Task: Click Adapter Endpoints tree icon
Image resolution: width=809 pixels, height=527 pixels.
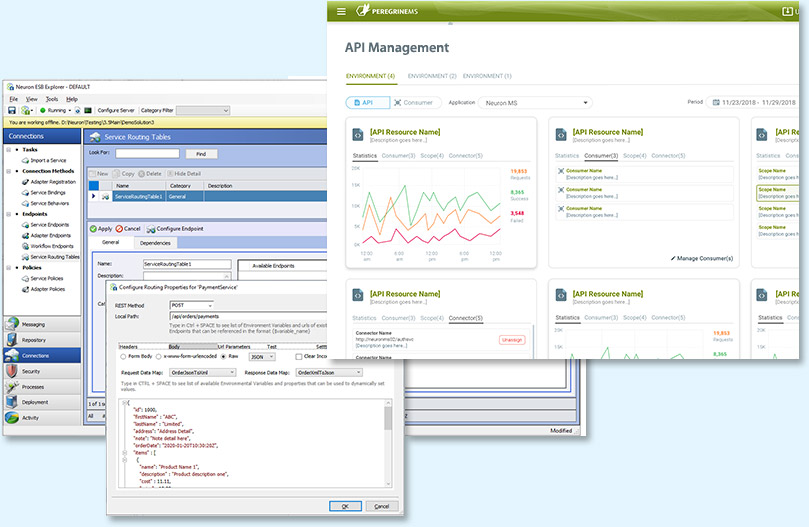Action: [25, 236]
